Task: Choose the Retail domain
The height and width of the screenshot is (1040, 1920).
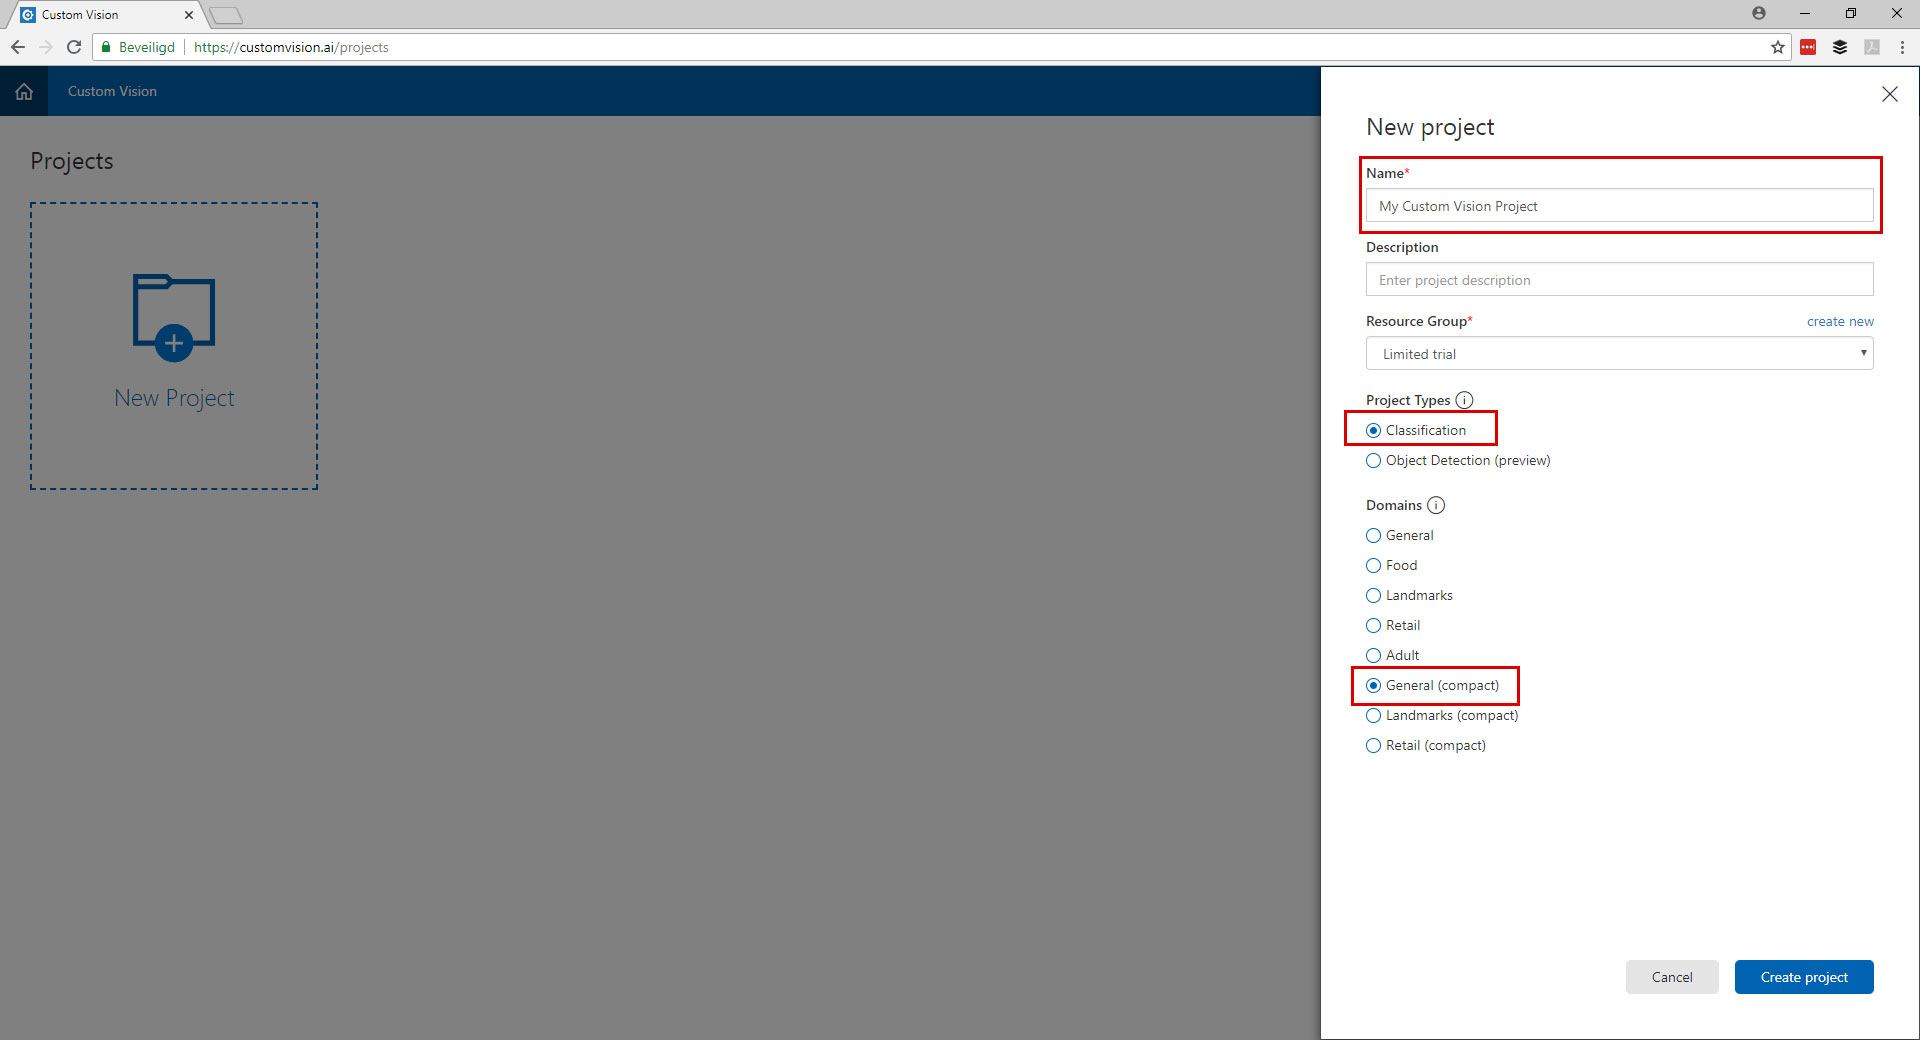Action: (1373, 625)
